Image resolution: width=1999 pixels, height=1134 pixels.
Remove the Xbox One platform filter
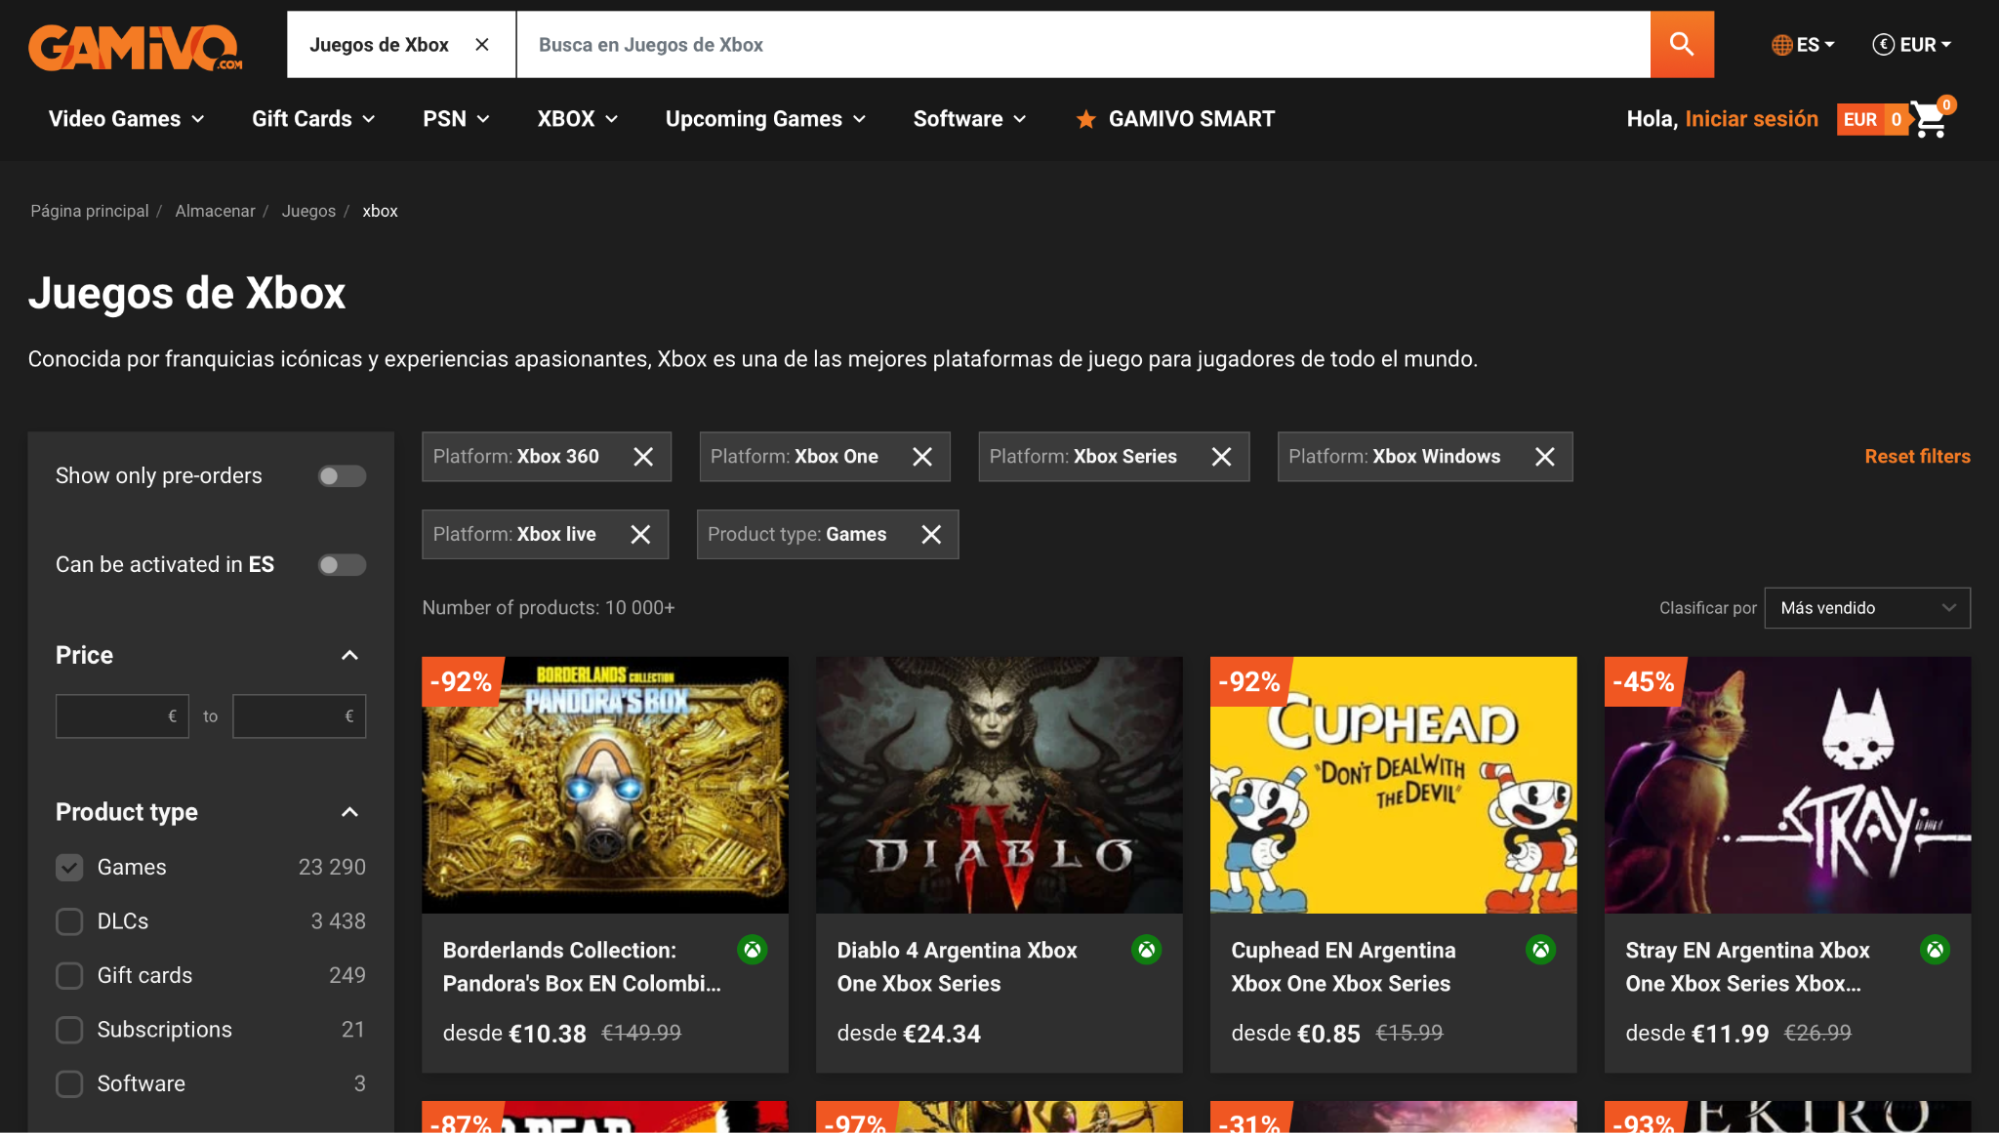(922, 457)
